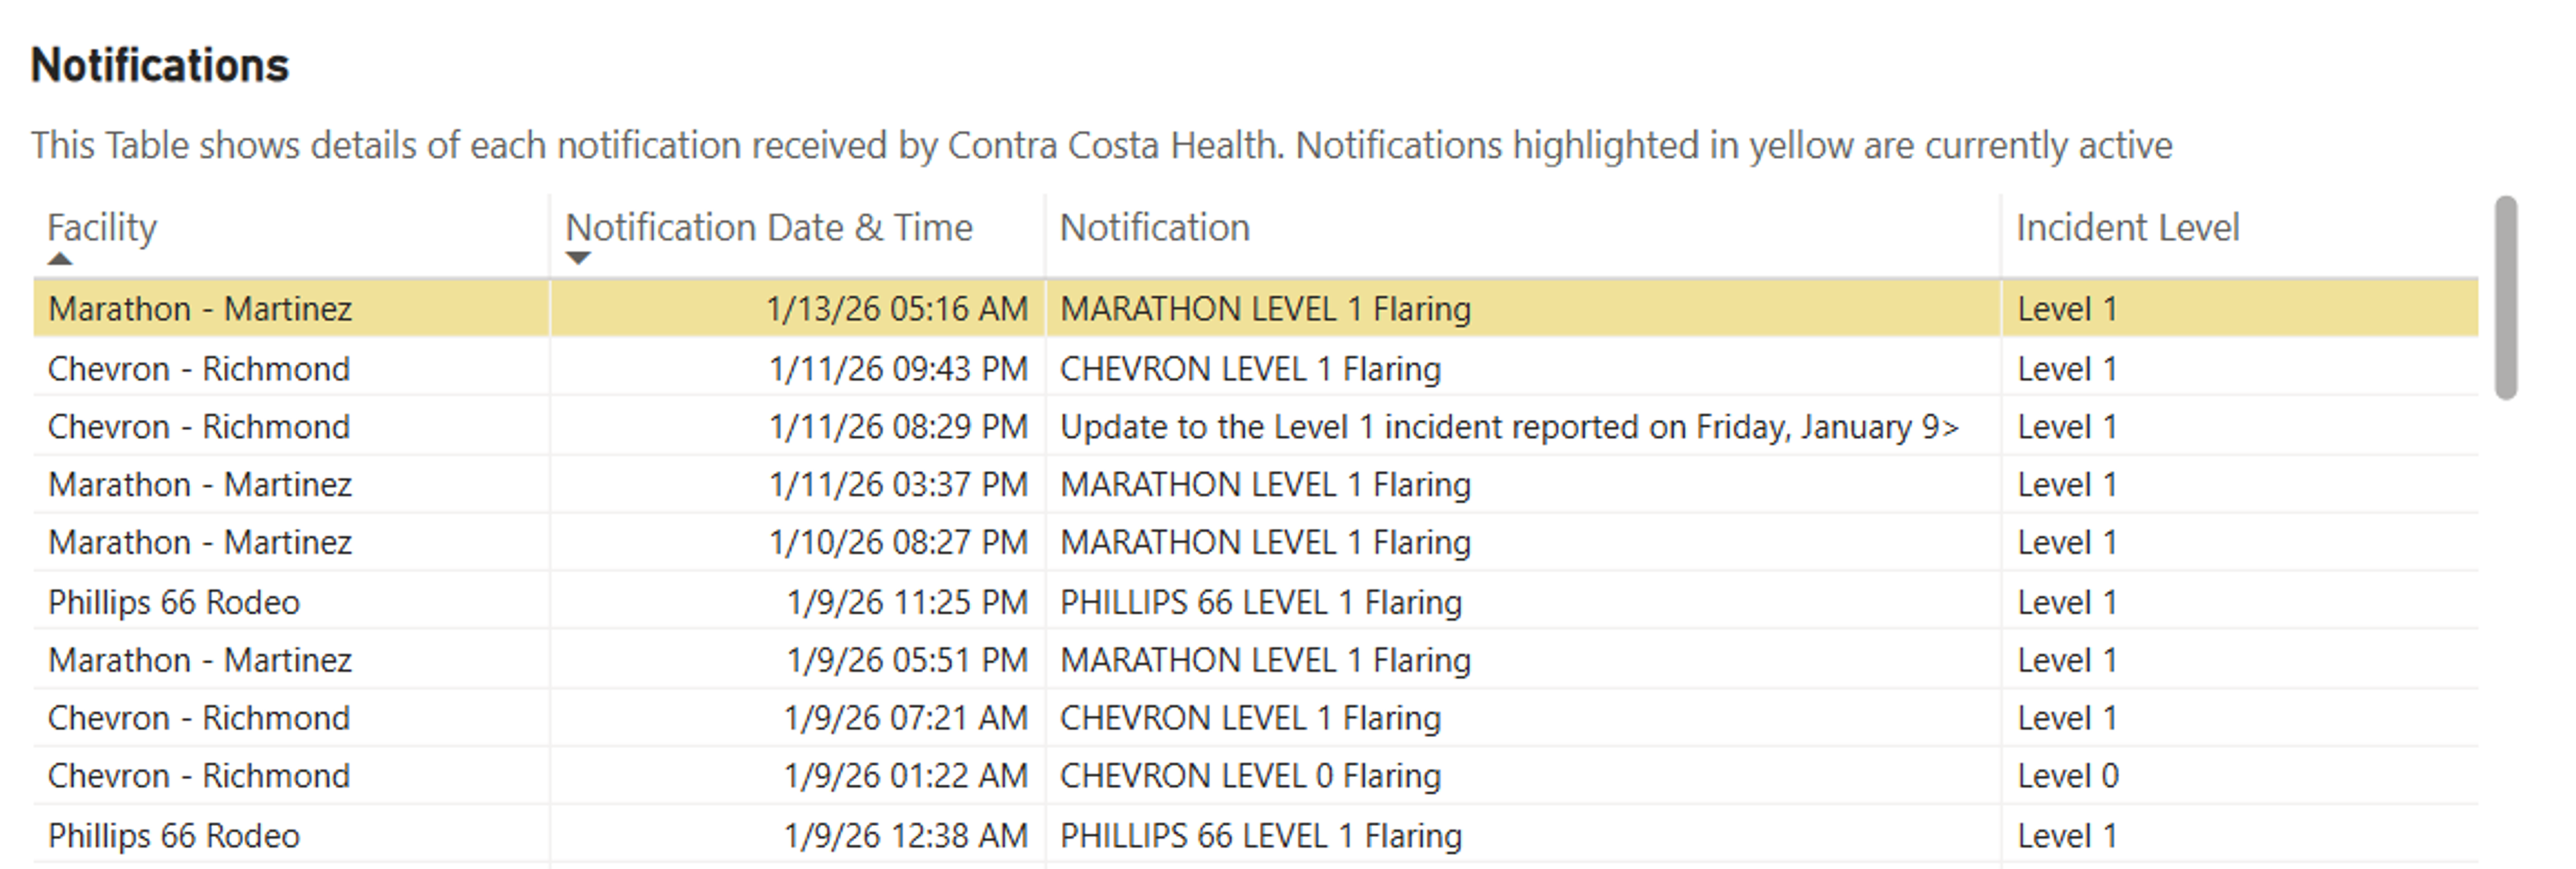Sort by Notification Date & Time header

(768, 228)
